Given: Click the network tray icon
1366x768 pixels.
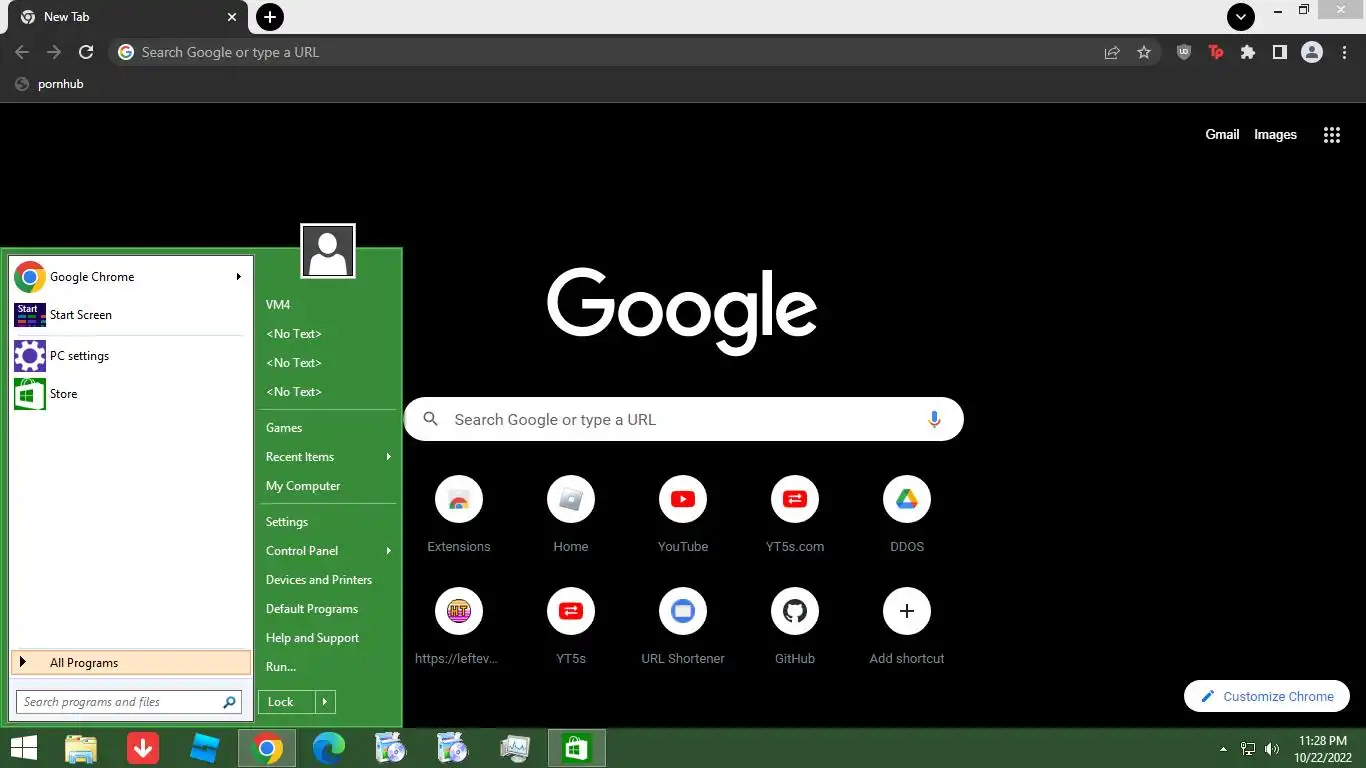Looking at the screenshot, I should (x=1248, y=748).
